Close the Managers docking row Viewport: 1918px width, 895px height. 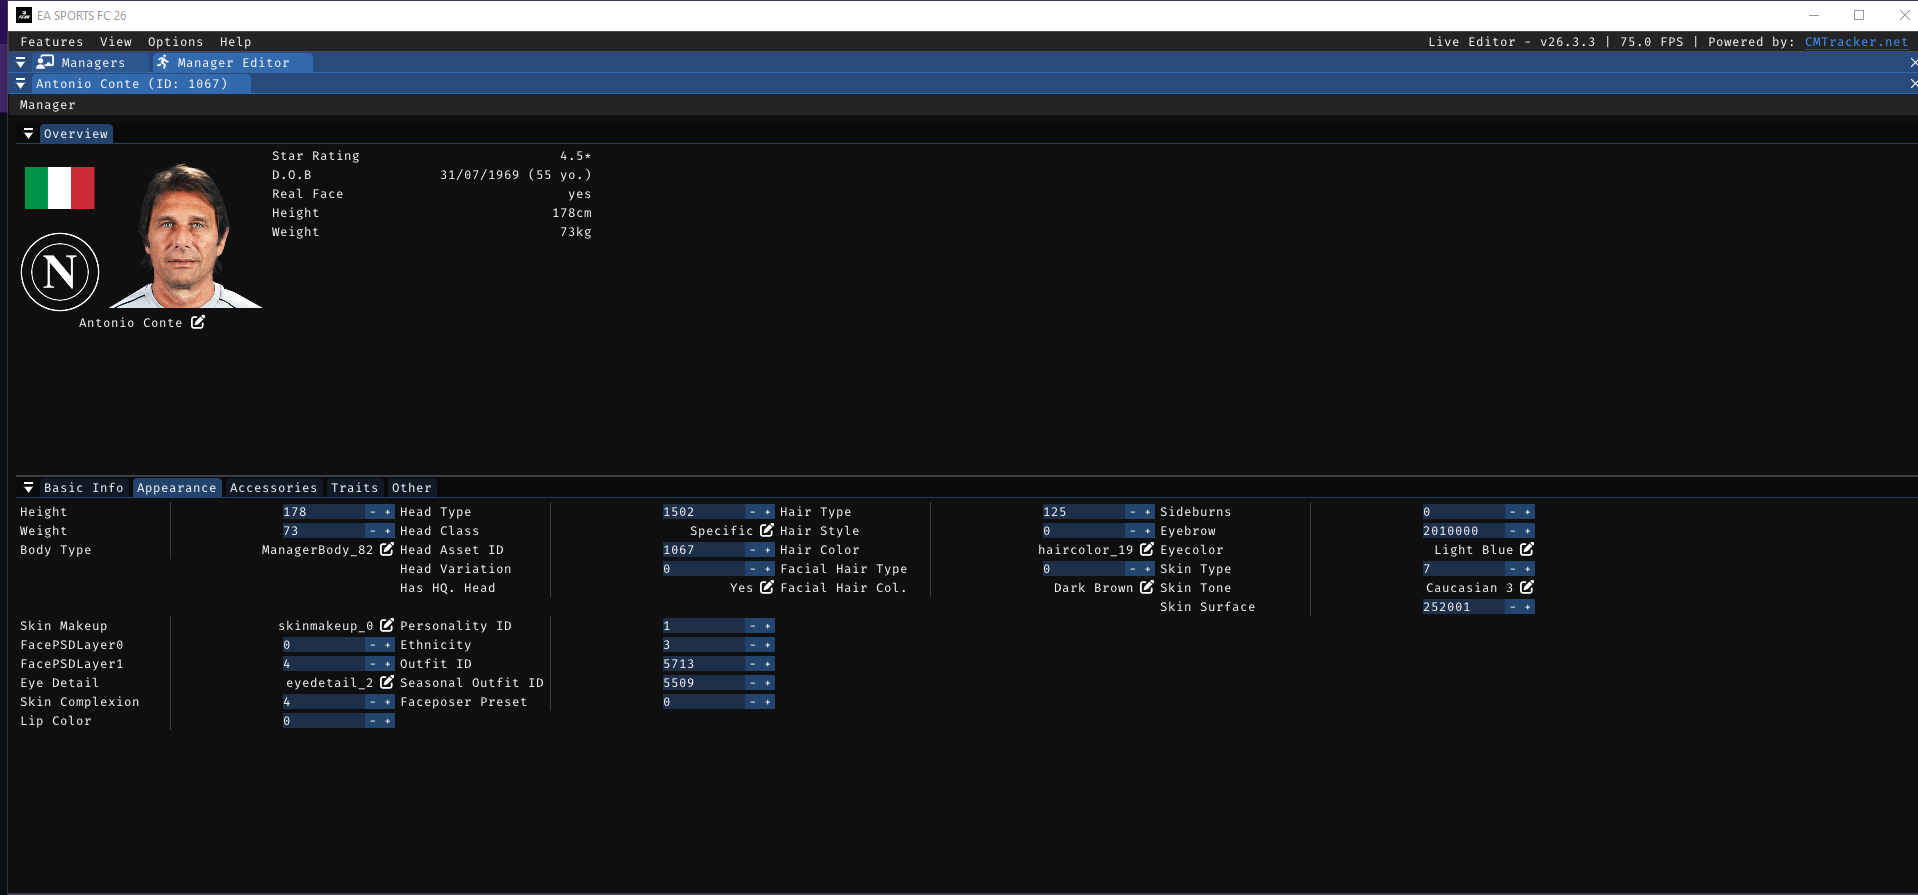(x=1913, y=62)
